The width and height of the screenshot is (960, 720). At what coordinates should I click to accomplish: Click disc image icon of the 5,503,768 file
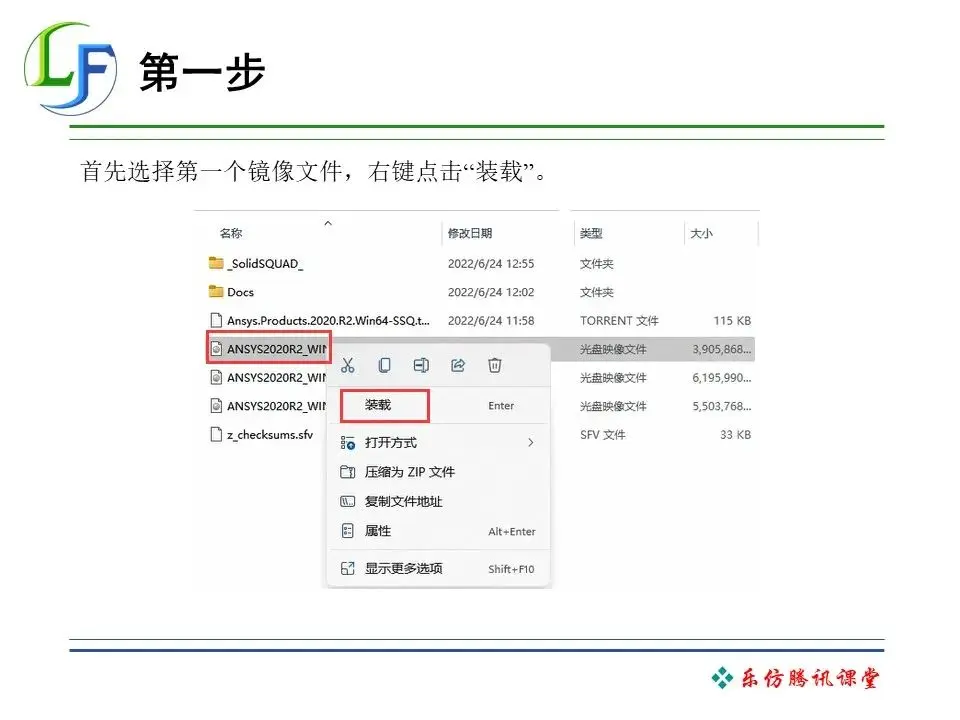click(216, 406)
